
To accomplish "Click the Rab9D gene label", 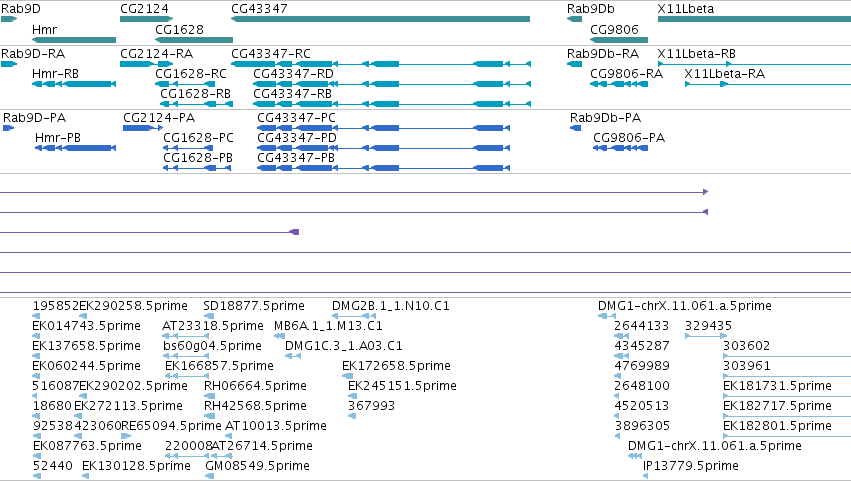I will click(21, 9).
